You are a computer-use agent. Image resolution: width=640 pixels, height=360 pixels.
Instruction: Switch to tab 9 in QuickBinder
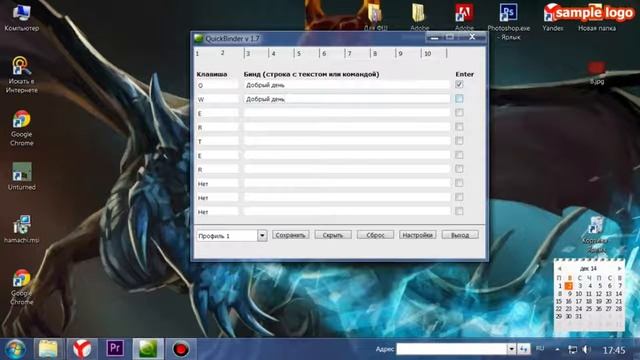click(x=400, y=54)
